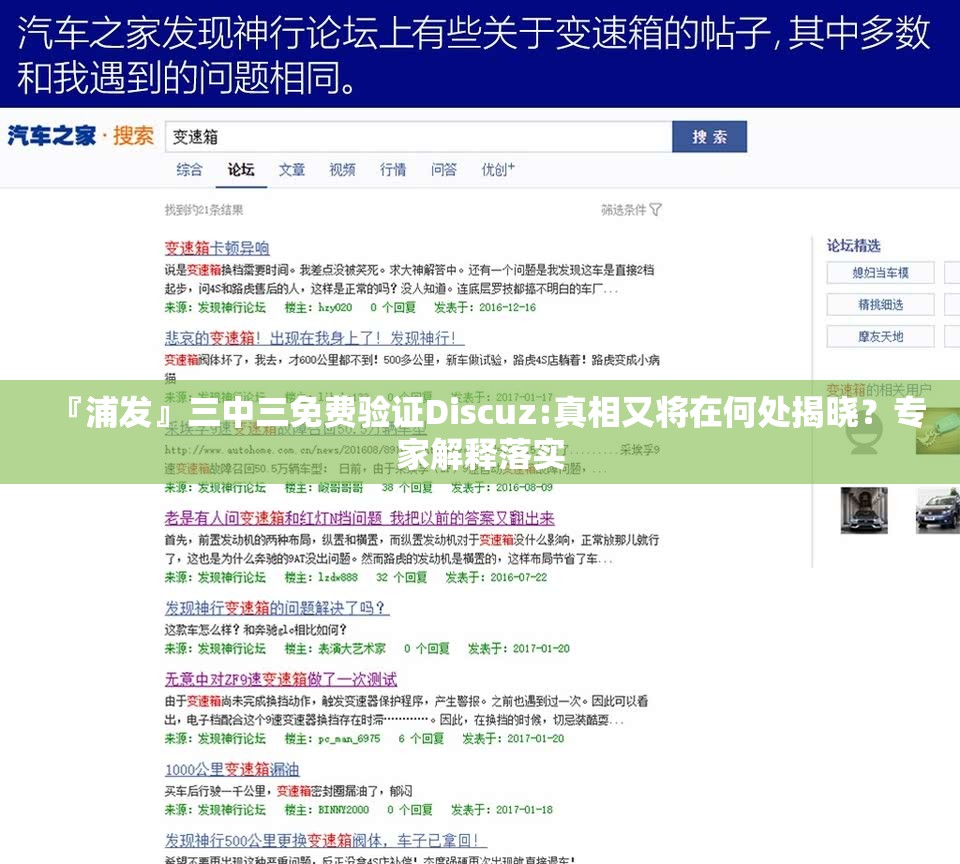Click the search box containing 变速箱
Screen dimensions: 960x864
point(418,137)
